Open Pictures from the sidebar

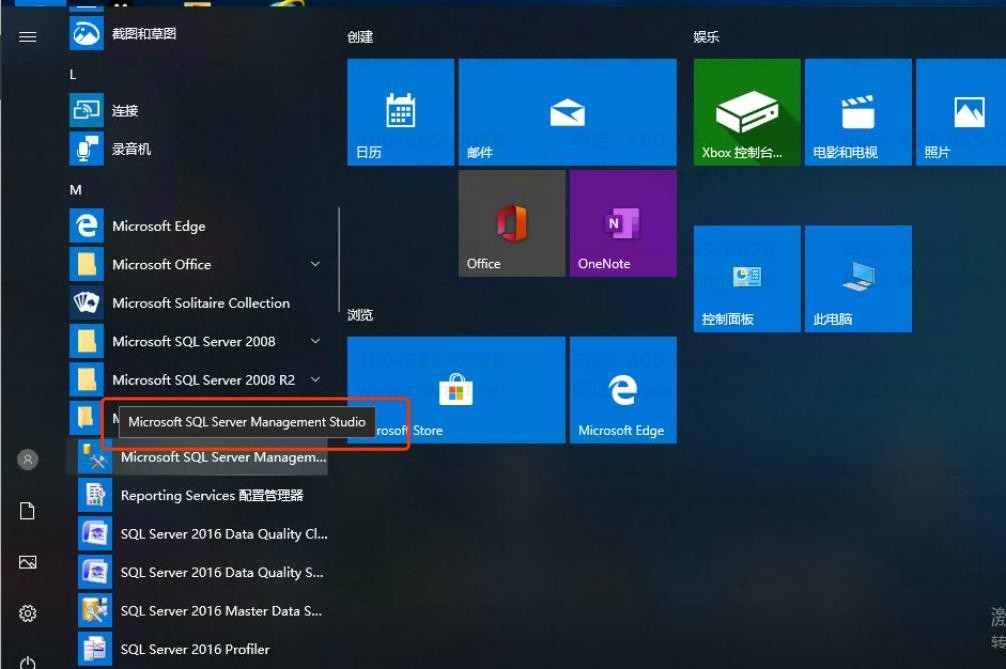coord(28,562)
